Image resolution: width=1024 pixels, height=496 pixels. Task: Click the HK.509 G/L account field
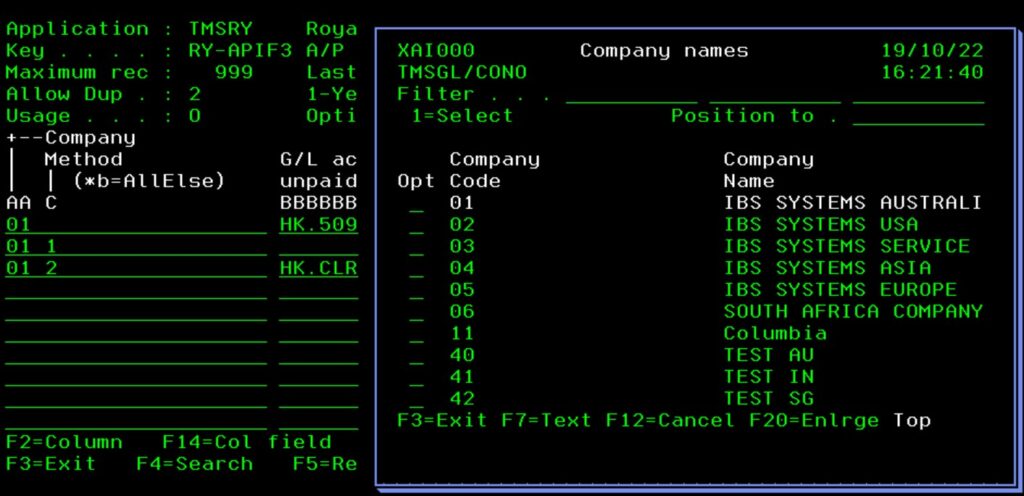[318, 225]
